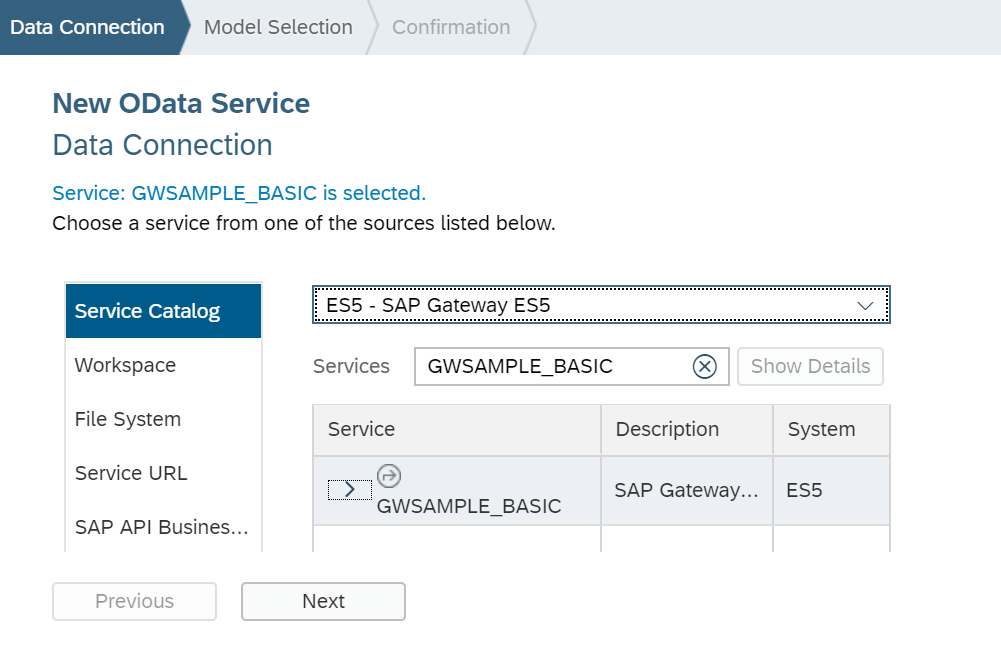The image size is (1001, 647).
Task: Sort by the Description column header
Action: 666,429
